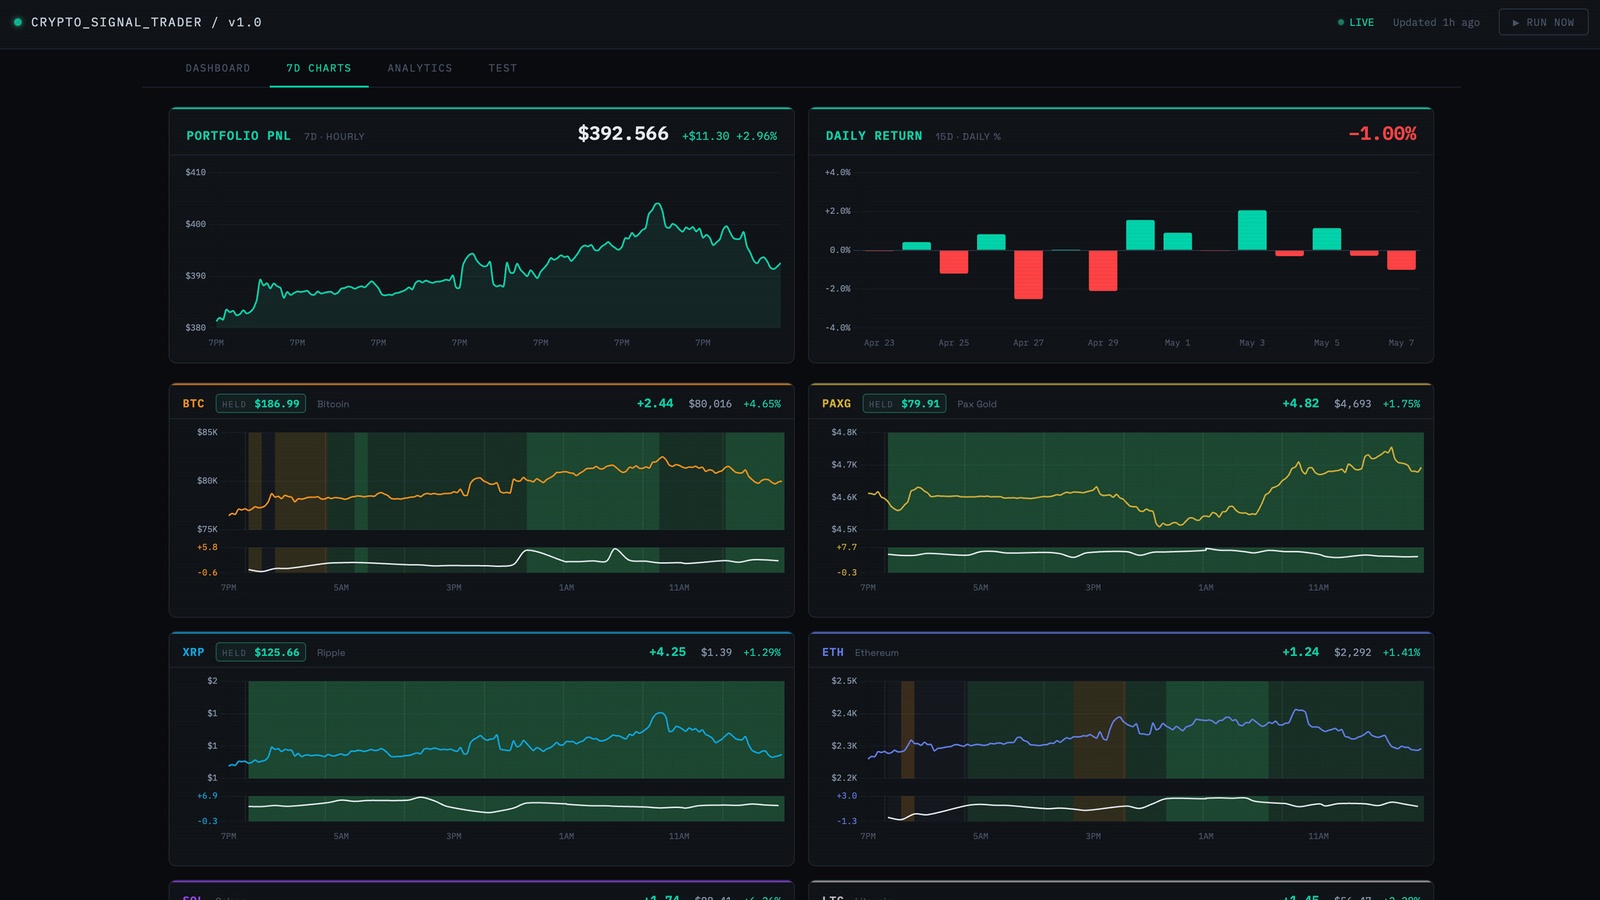Click the +4.0% axis label on daily return

coord(838,172)
